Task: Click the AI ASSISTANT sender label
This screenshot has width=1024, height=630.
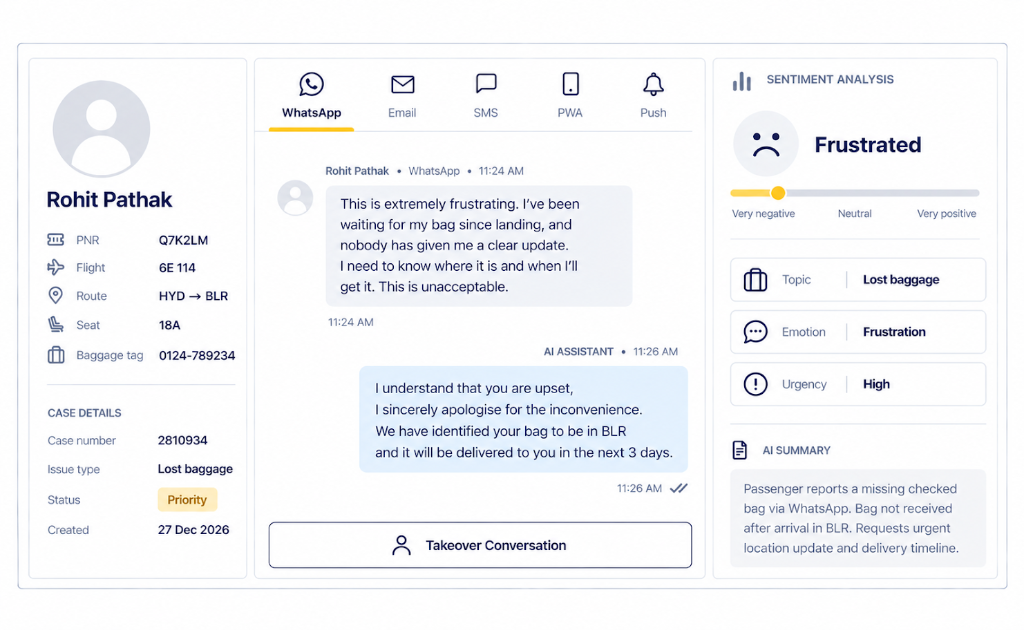Action: 578,351
